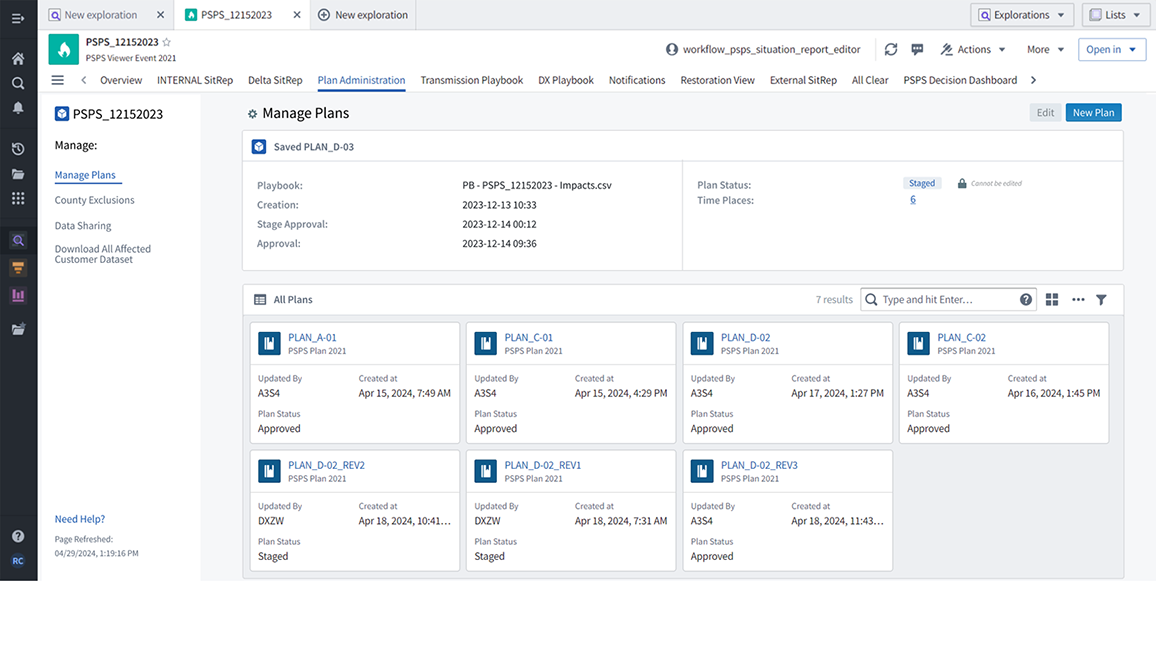Viewport: 1156px width, 650px height.
Task: Open the PLAN_D-02_REV3 plan link
Action: pyautogui.click(x=759, y=465)
